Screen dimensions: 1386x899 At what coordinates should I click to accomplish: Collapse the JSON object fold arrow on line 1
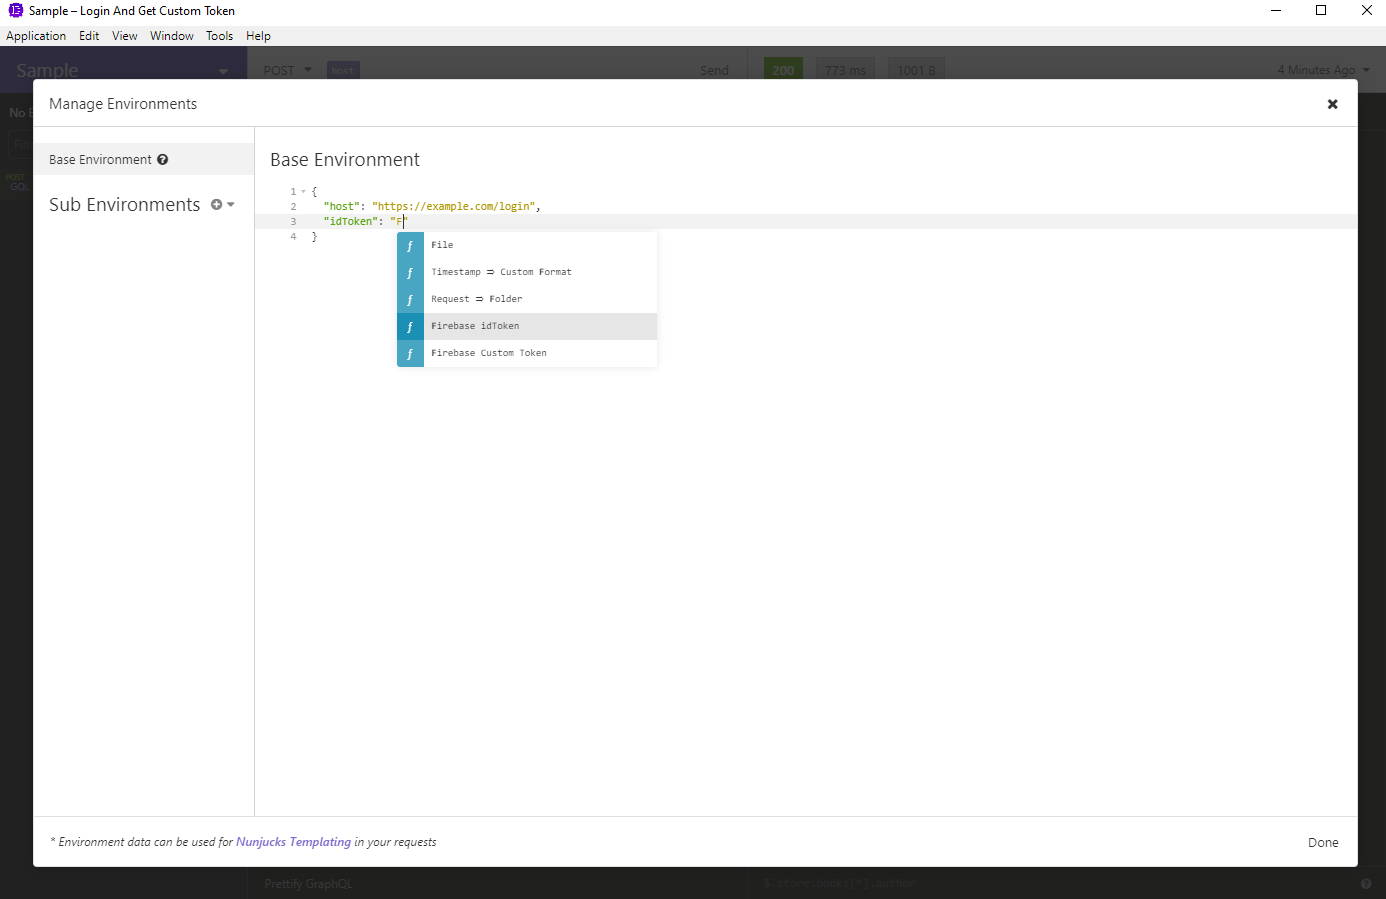[x=303, y=191]
